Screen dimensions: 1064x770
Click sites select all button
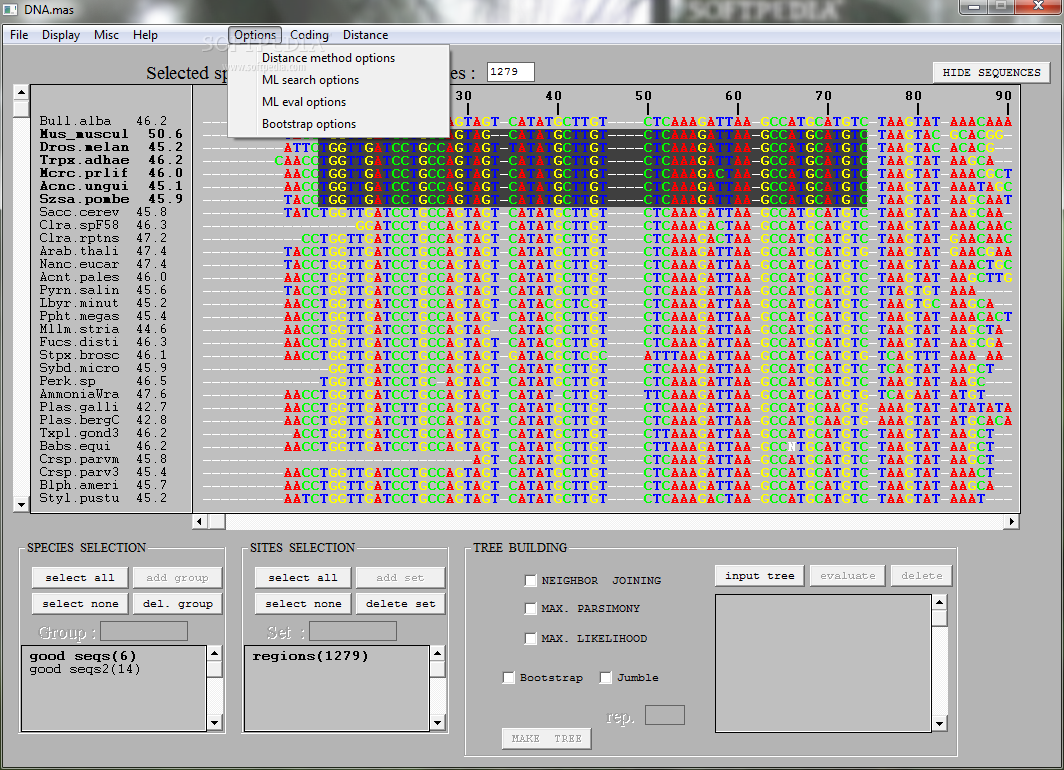[x=303, y=577]
